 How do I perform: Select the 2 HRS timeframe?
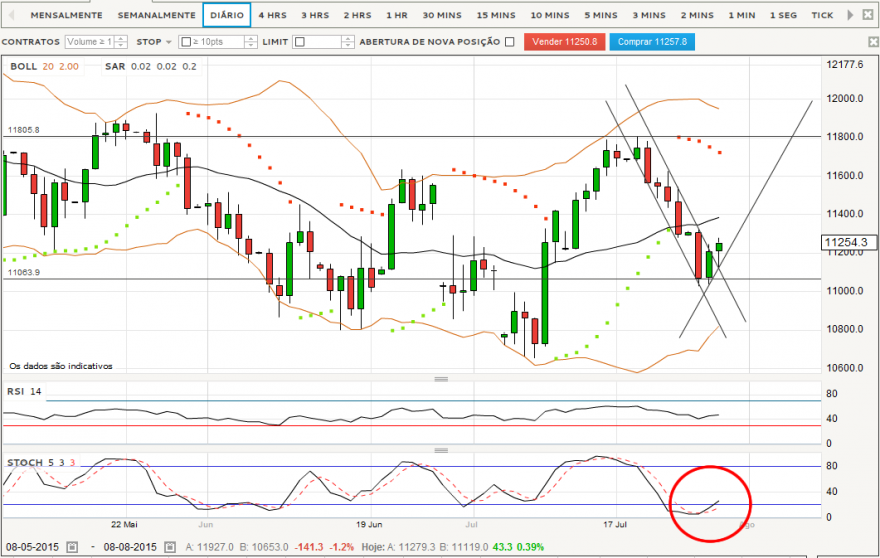click(x=358, y=15)
